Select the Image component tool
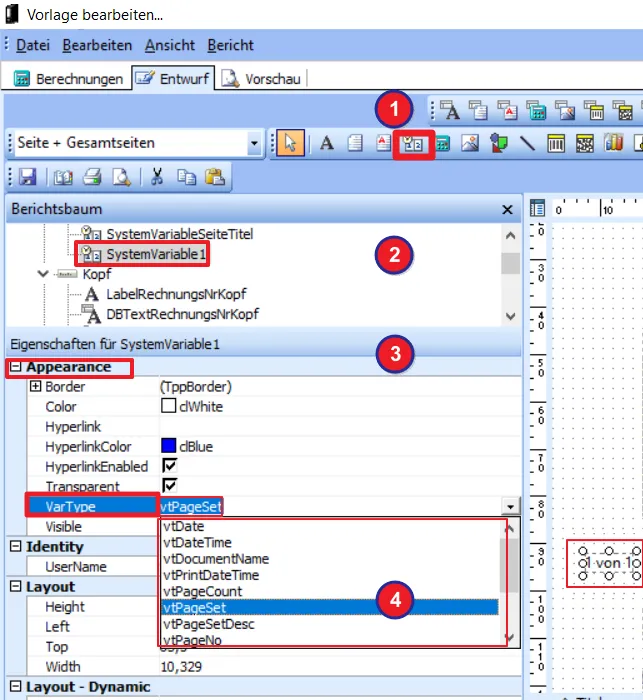This screenshot has height=700, width=643. (469, 143)
